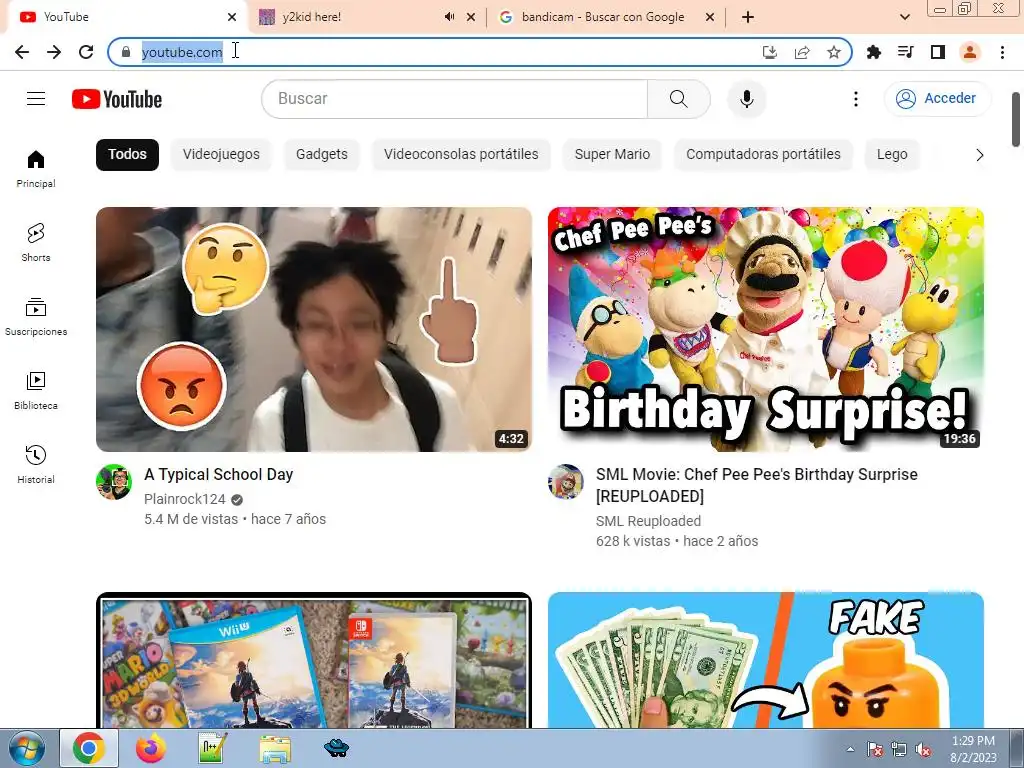Image resolution: width=1024 pixels, height=768 pixels.
Task: Select Videoconsolas portátiles chip
Action: coord(461,155)
